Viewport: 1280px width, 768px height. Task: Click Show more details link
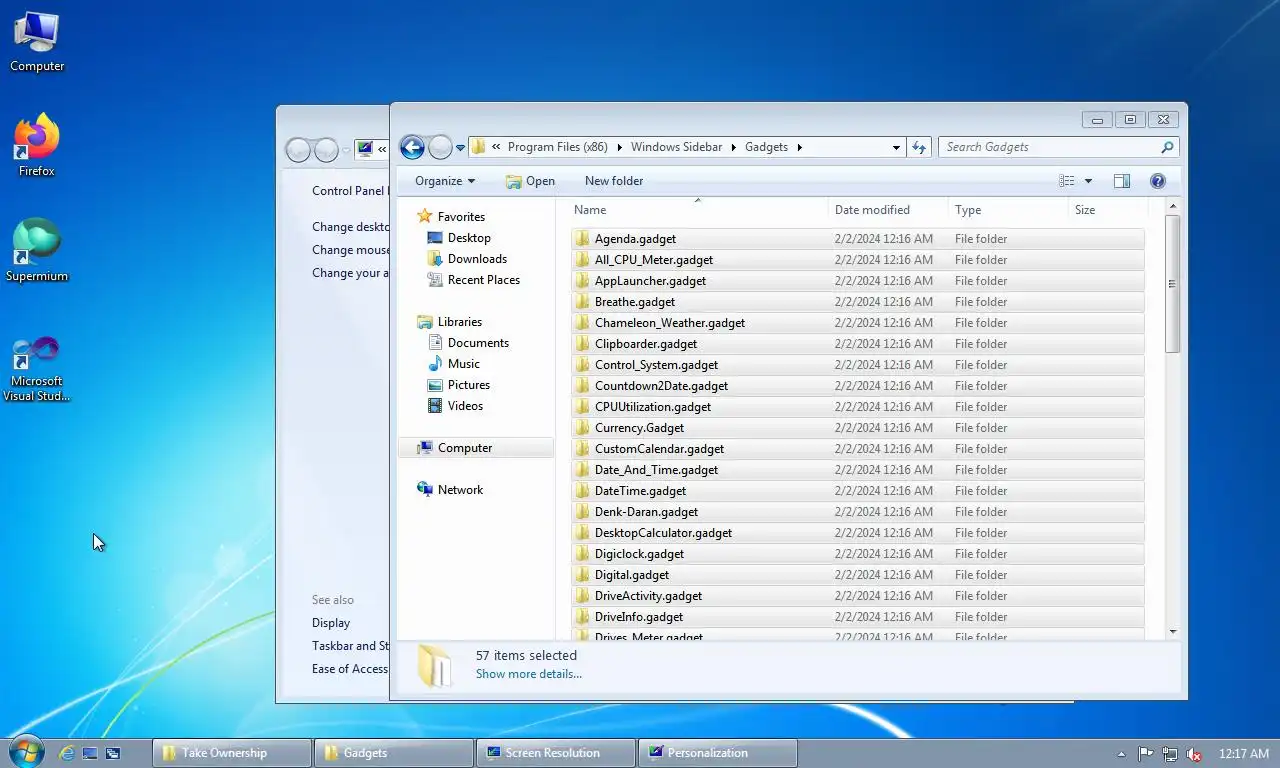(528, 674)
